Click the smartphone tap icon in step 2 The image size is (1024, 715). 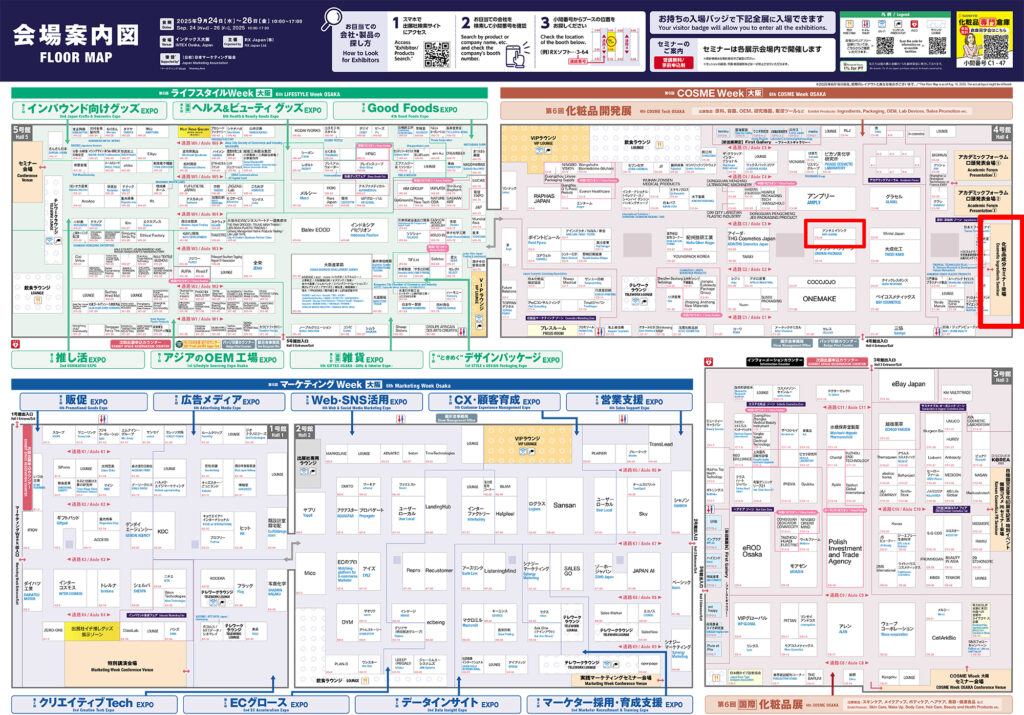(519, 54)
